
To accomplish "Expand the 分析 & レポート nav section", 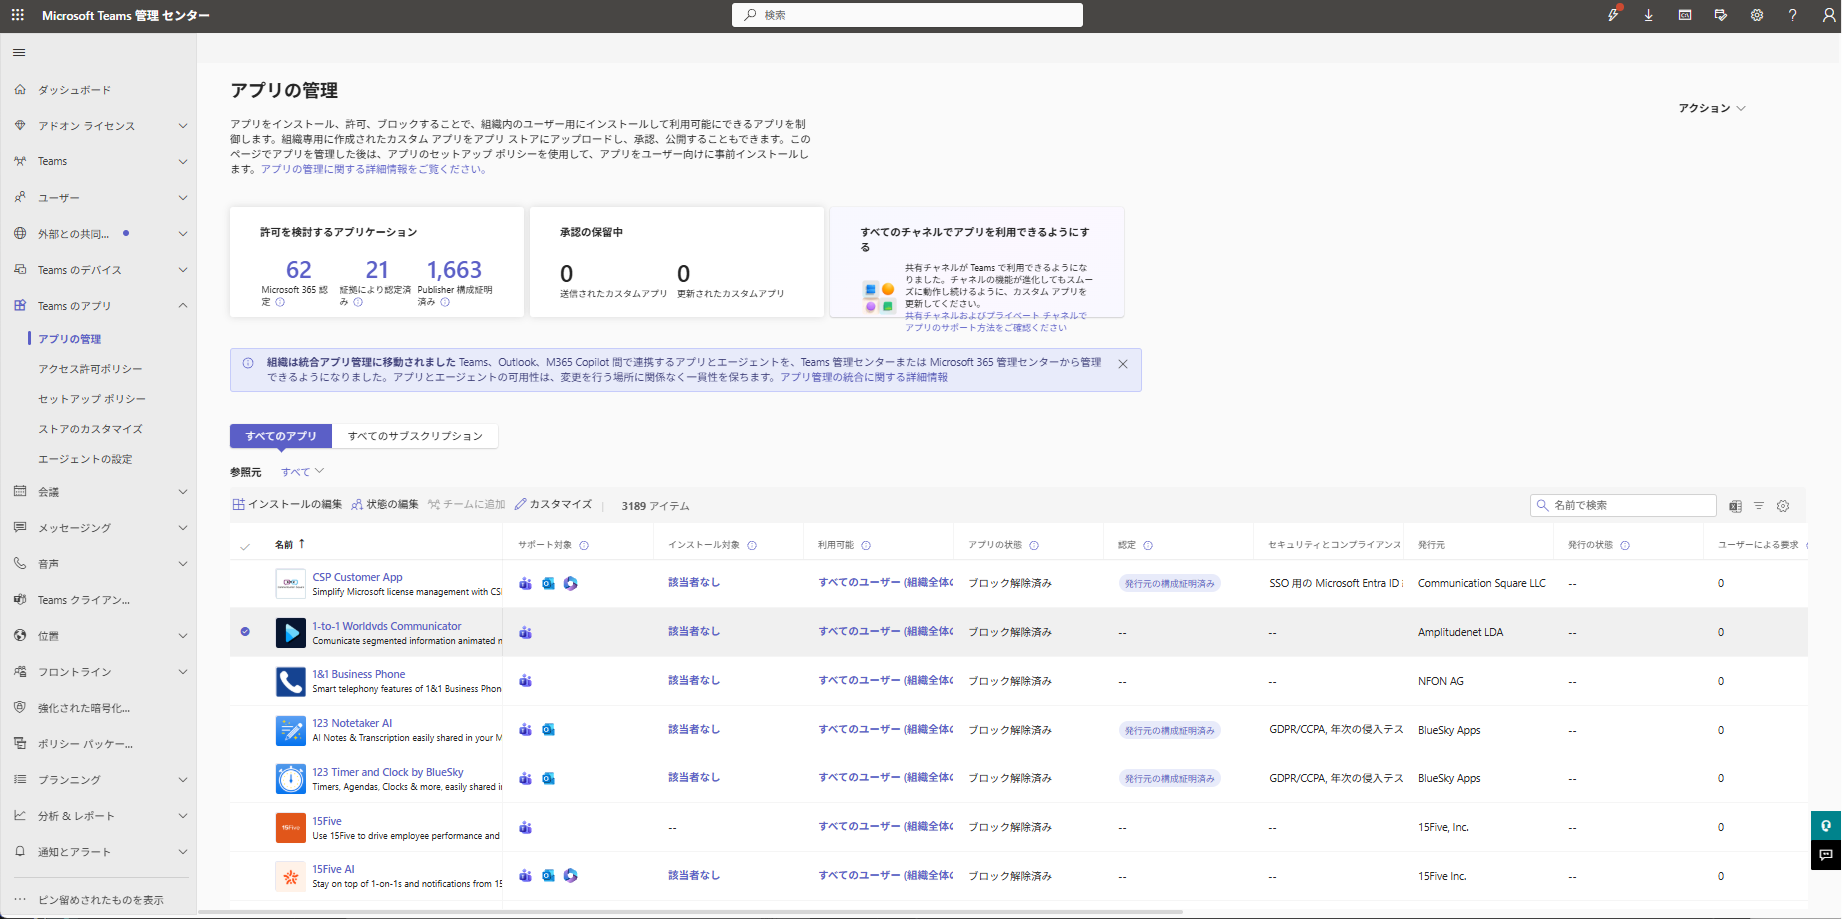I will (183, 816).
